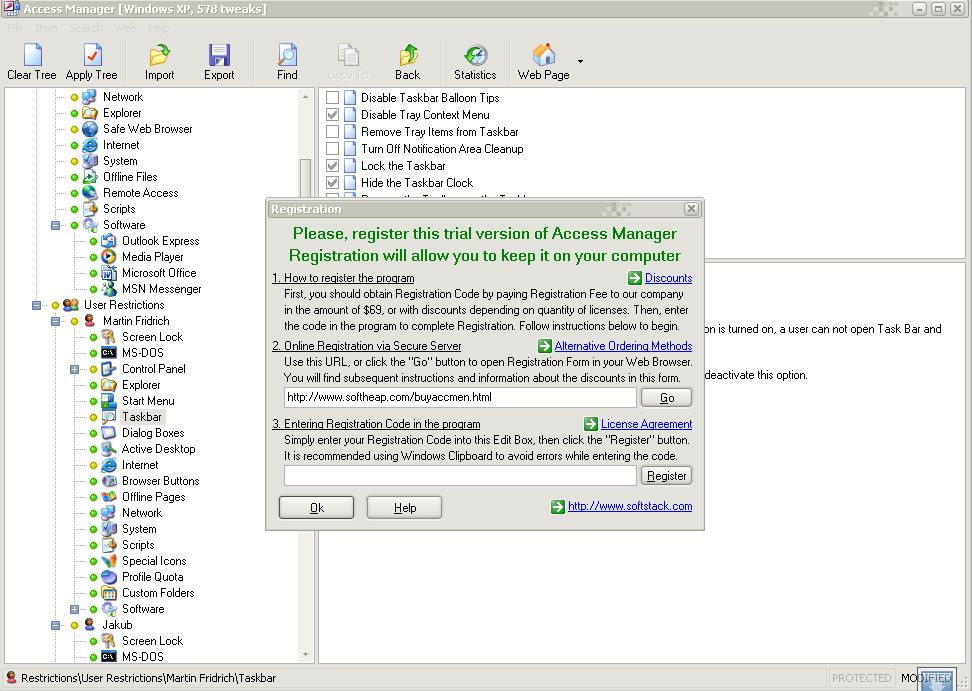Select the Dialog Boxes tree icon
The width and height of the screenshot is (972, 691).
[x=108, y=433]
